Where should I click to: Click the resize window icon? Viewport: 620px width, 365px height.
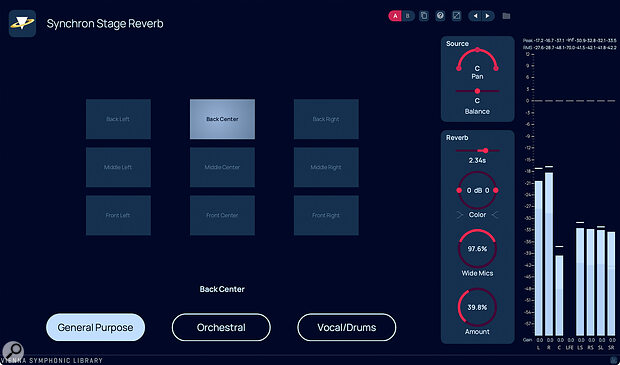point(456,16)
